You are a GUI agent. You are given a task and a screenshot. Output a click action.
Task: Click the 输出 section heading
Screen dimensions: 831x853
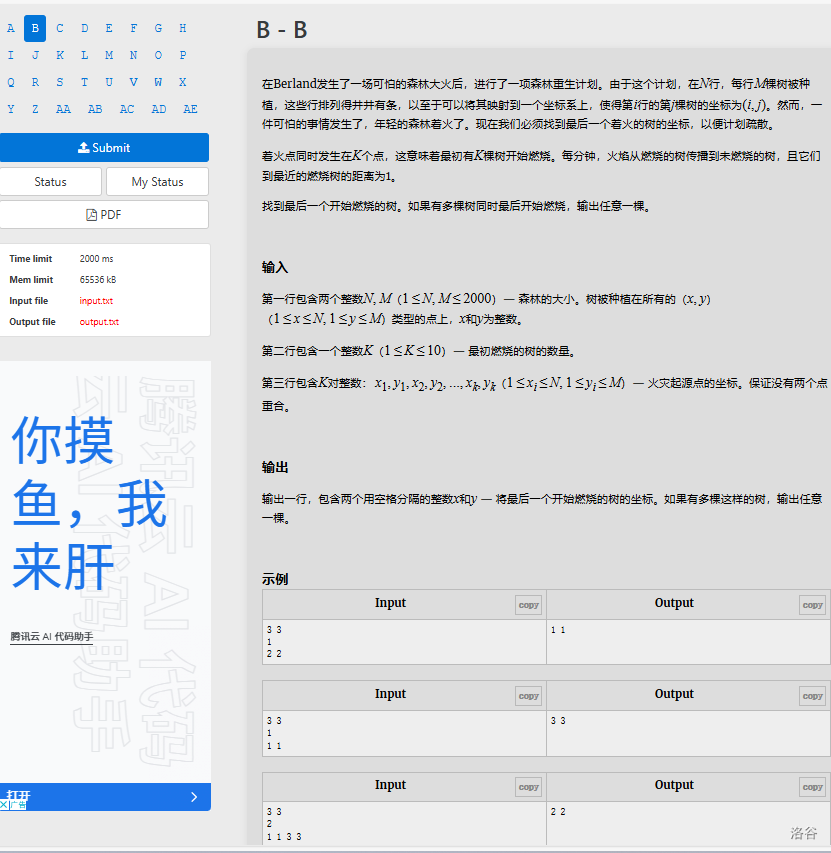275,467
